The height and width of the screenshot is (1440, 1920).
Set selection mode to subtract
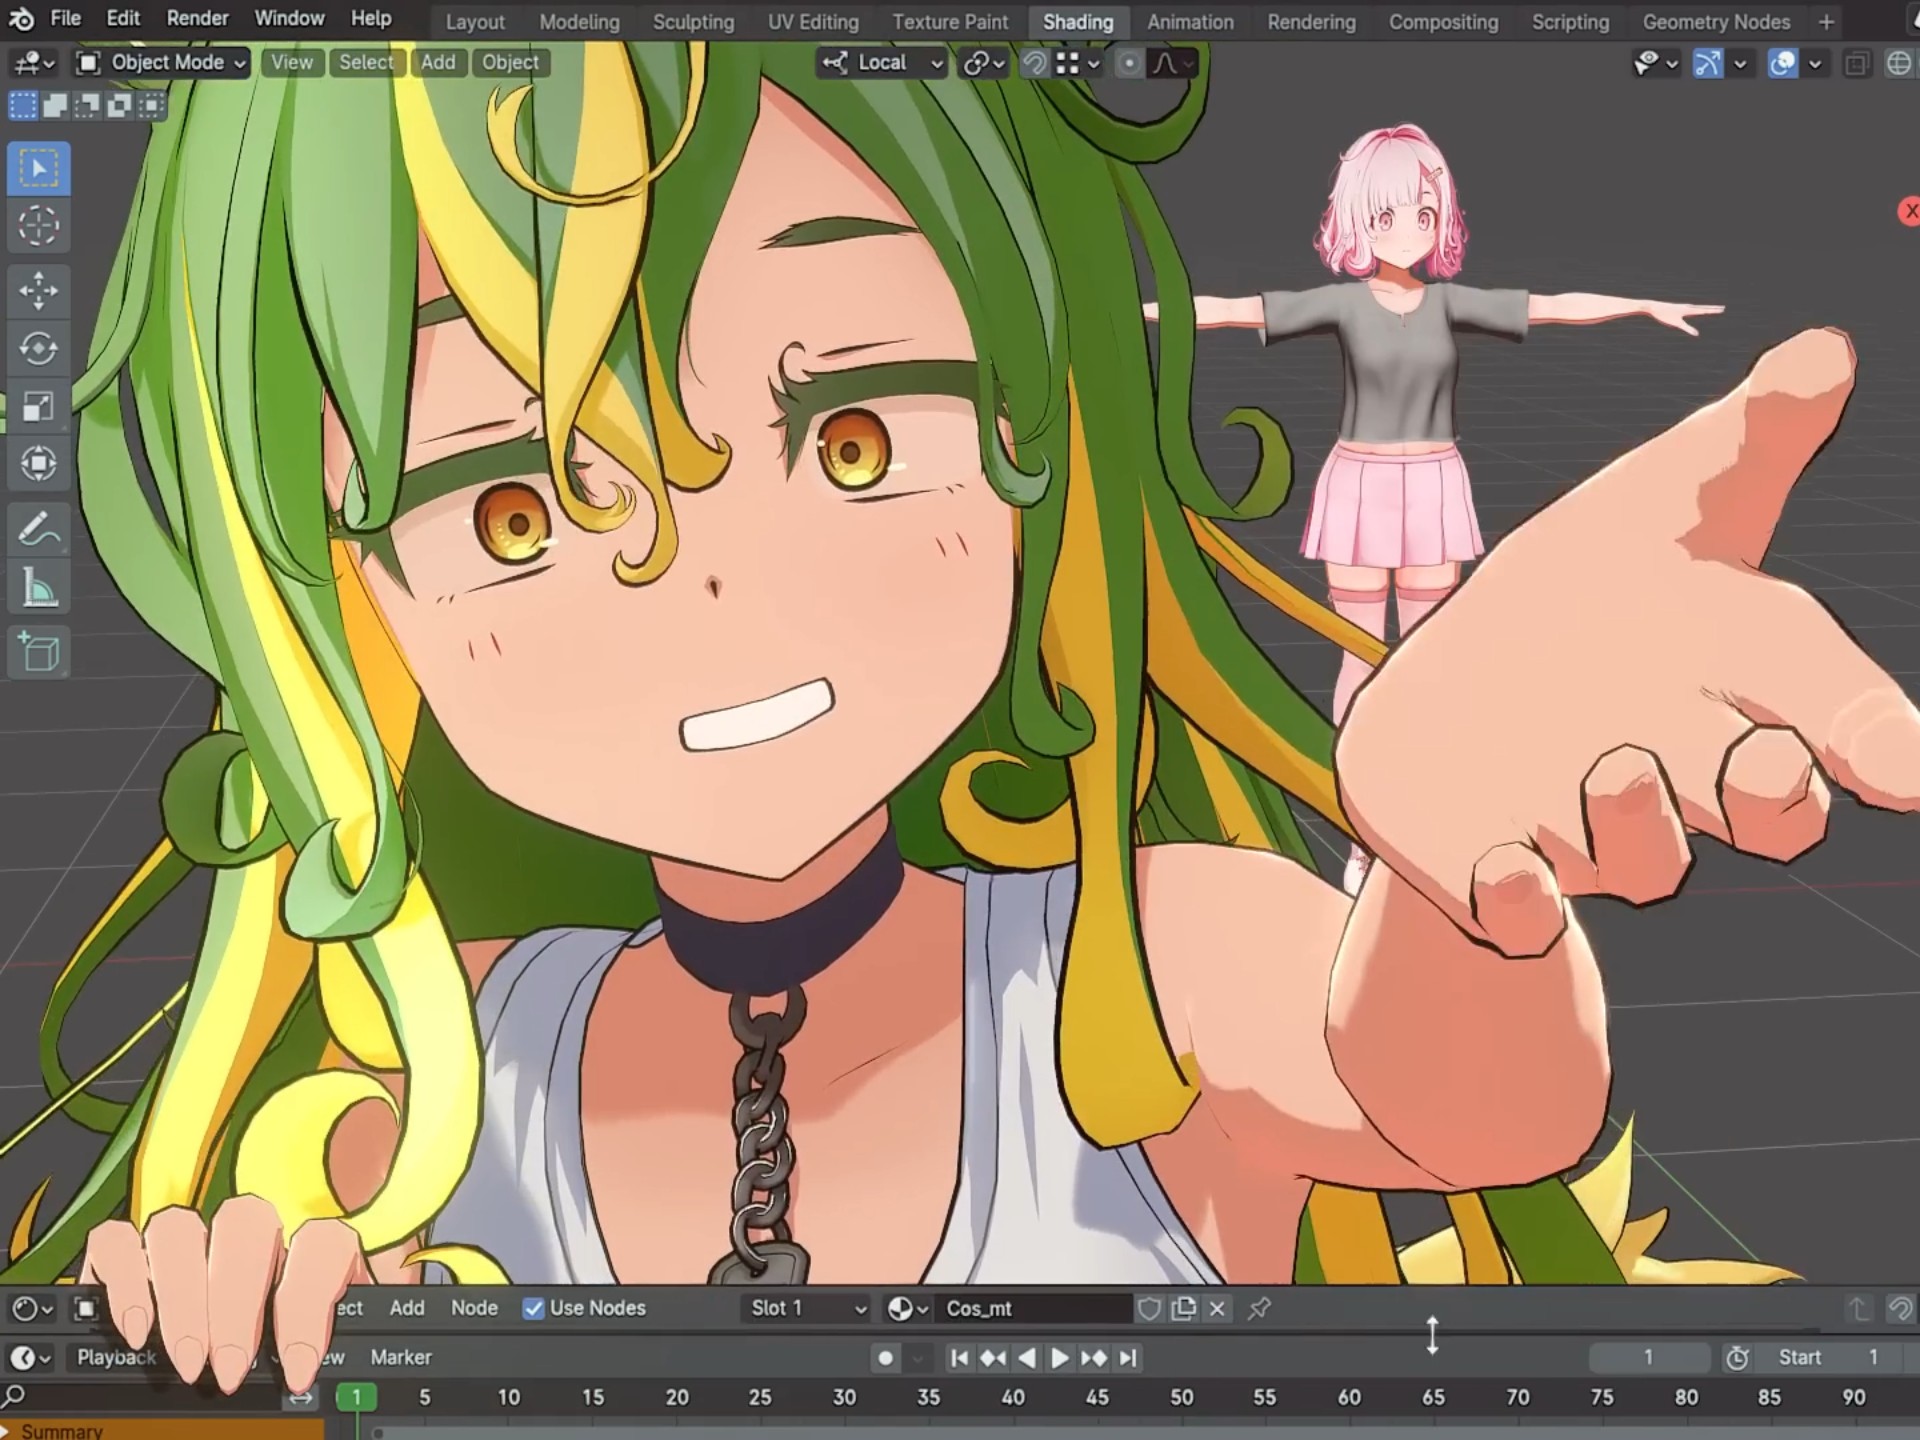(x=87, y=105)
